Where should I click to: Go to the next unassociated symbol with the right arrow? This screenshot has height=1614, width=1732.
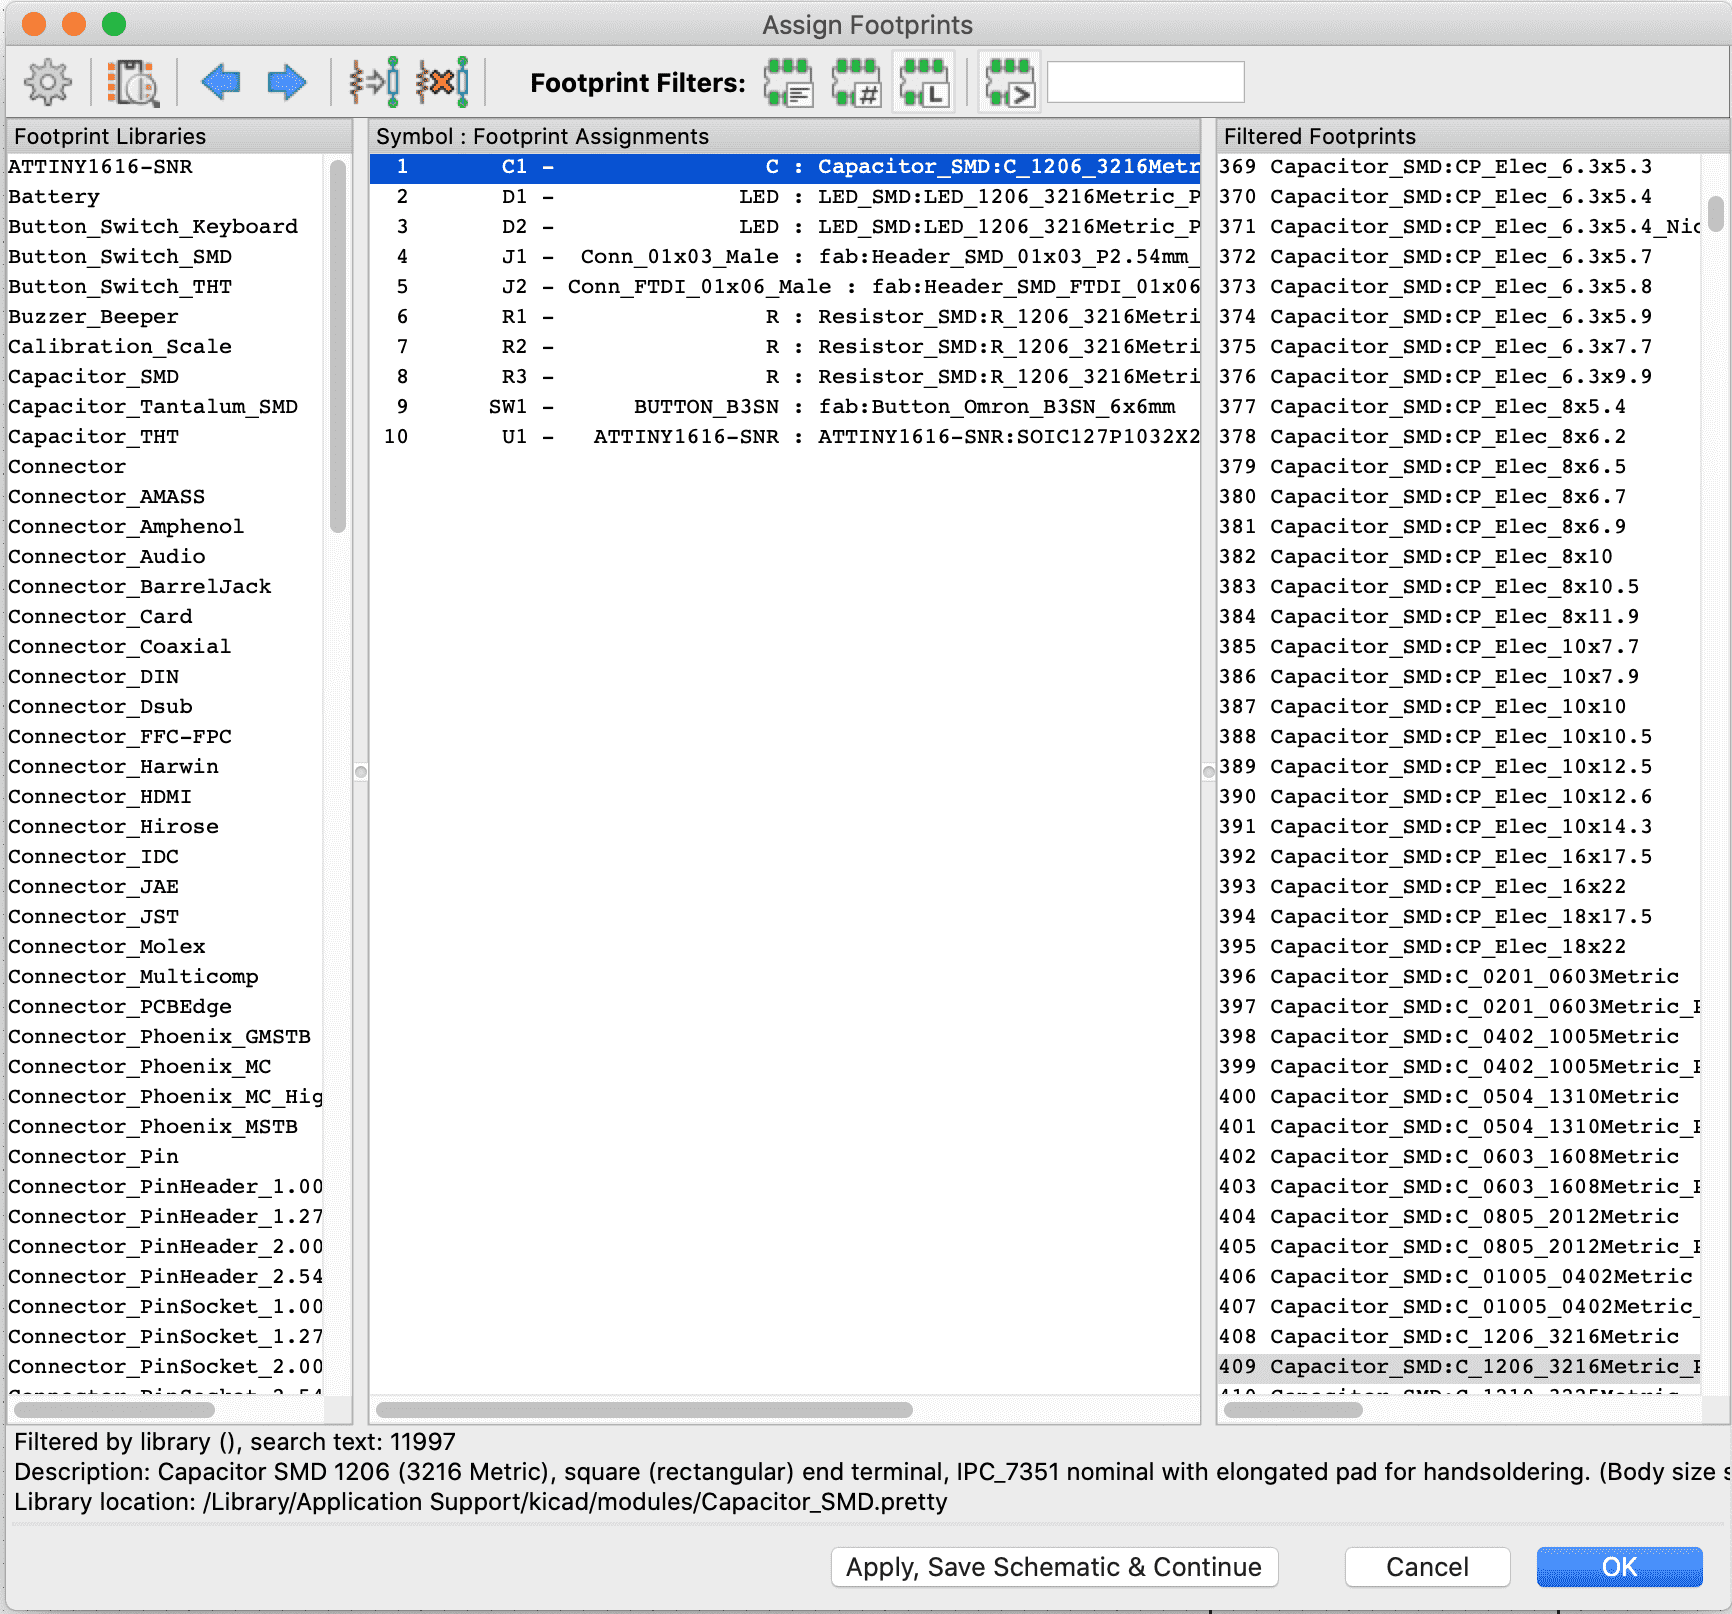click(287, 82)
